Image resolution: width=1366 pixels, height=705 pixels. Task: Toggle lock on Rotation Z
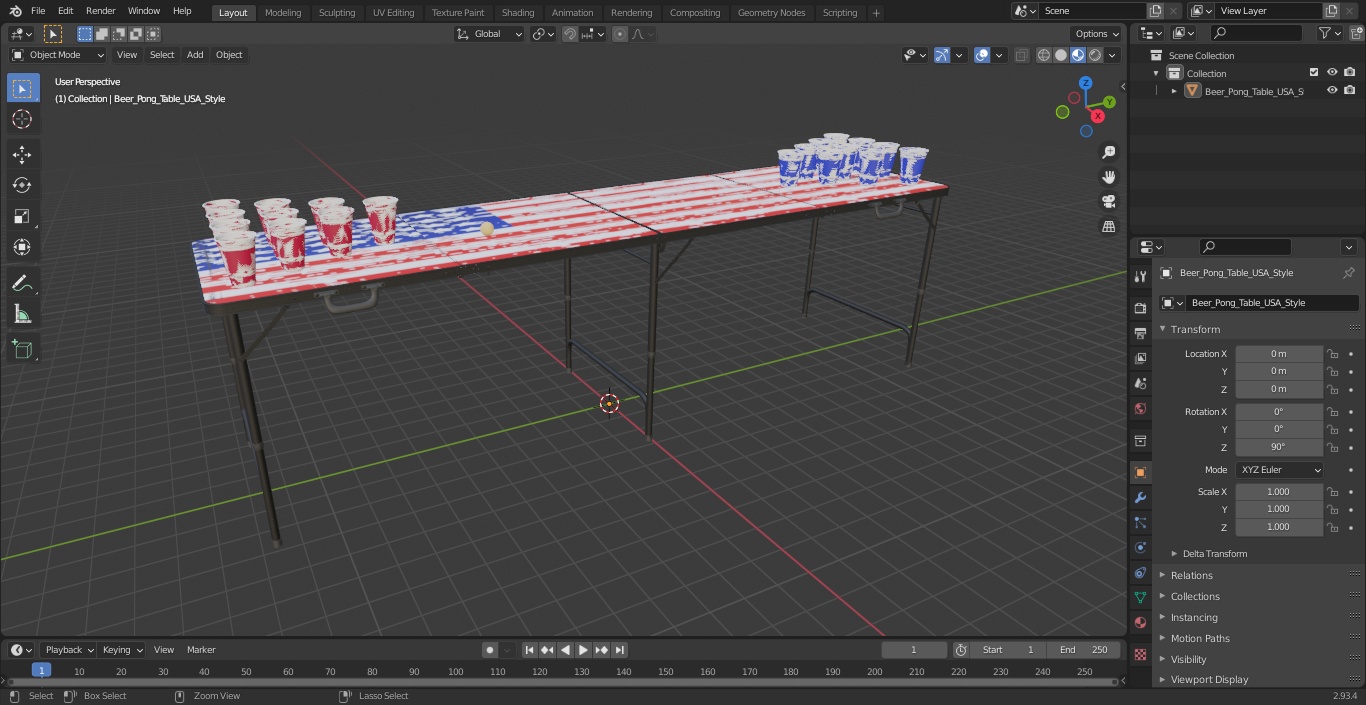[1332, 447]
